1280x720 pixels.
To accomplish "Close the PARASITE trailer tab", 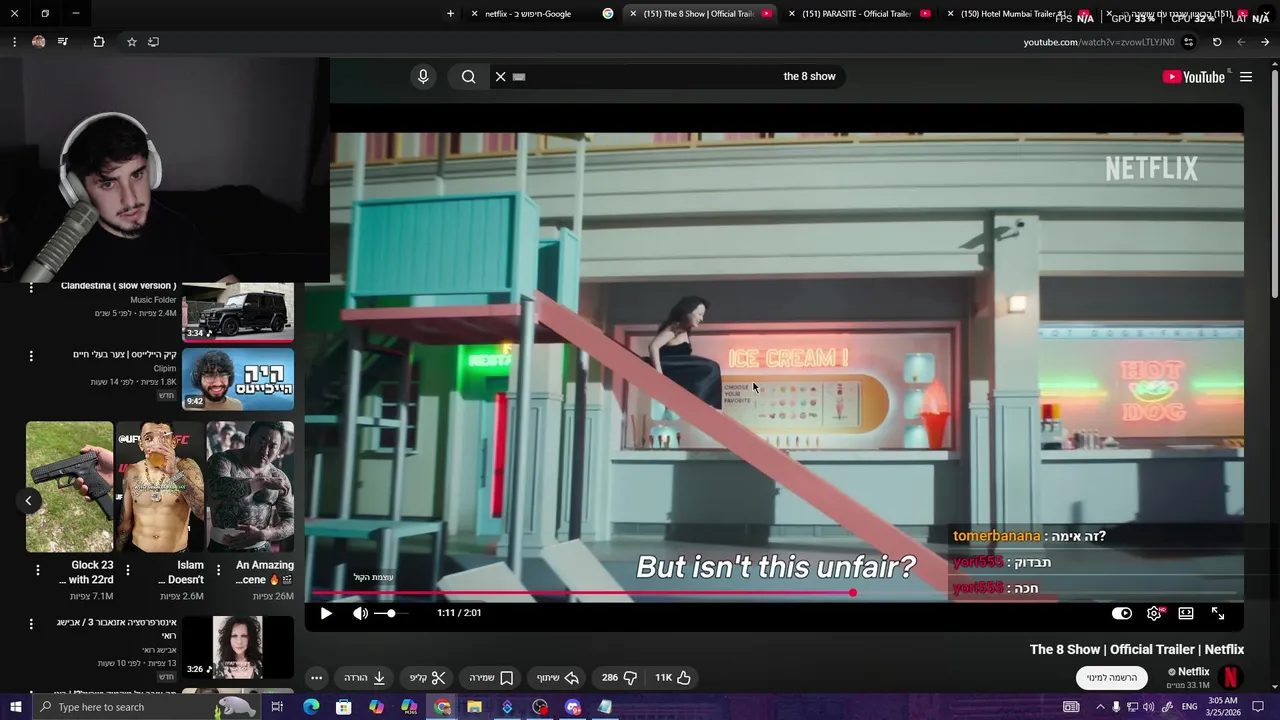I will pos(792,14).
